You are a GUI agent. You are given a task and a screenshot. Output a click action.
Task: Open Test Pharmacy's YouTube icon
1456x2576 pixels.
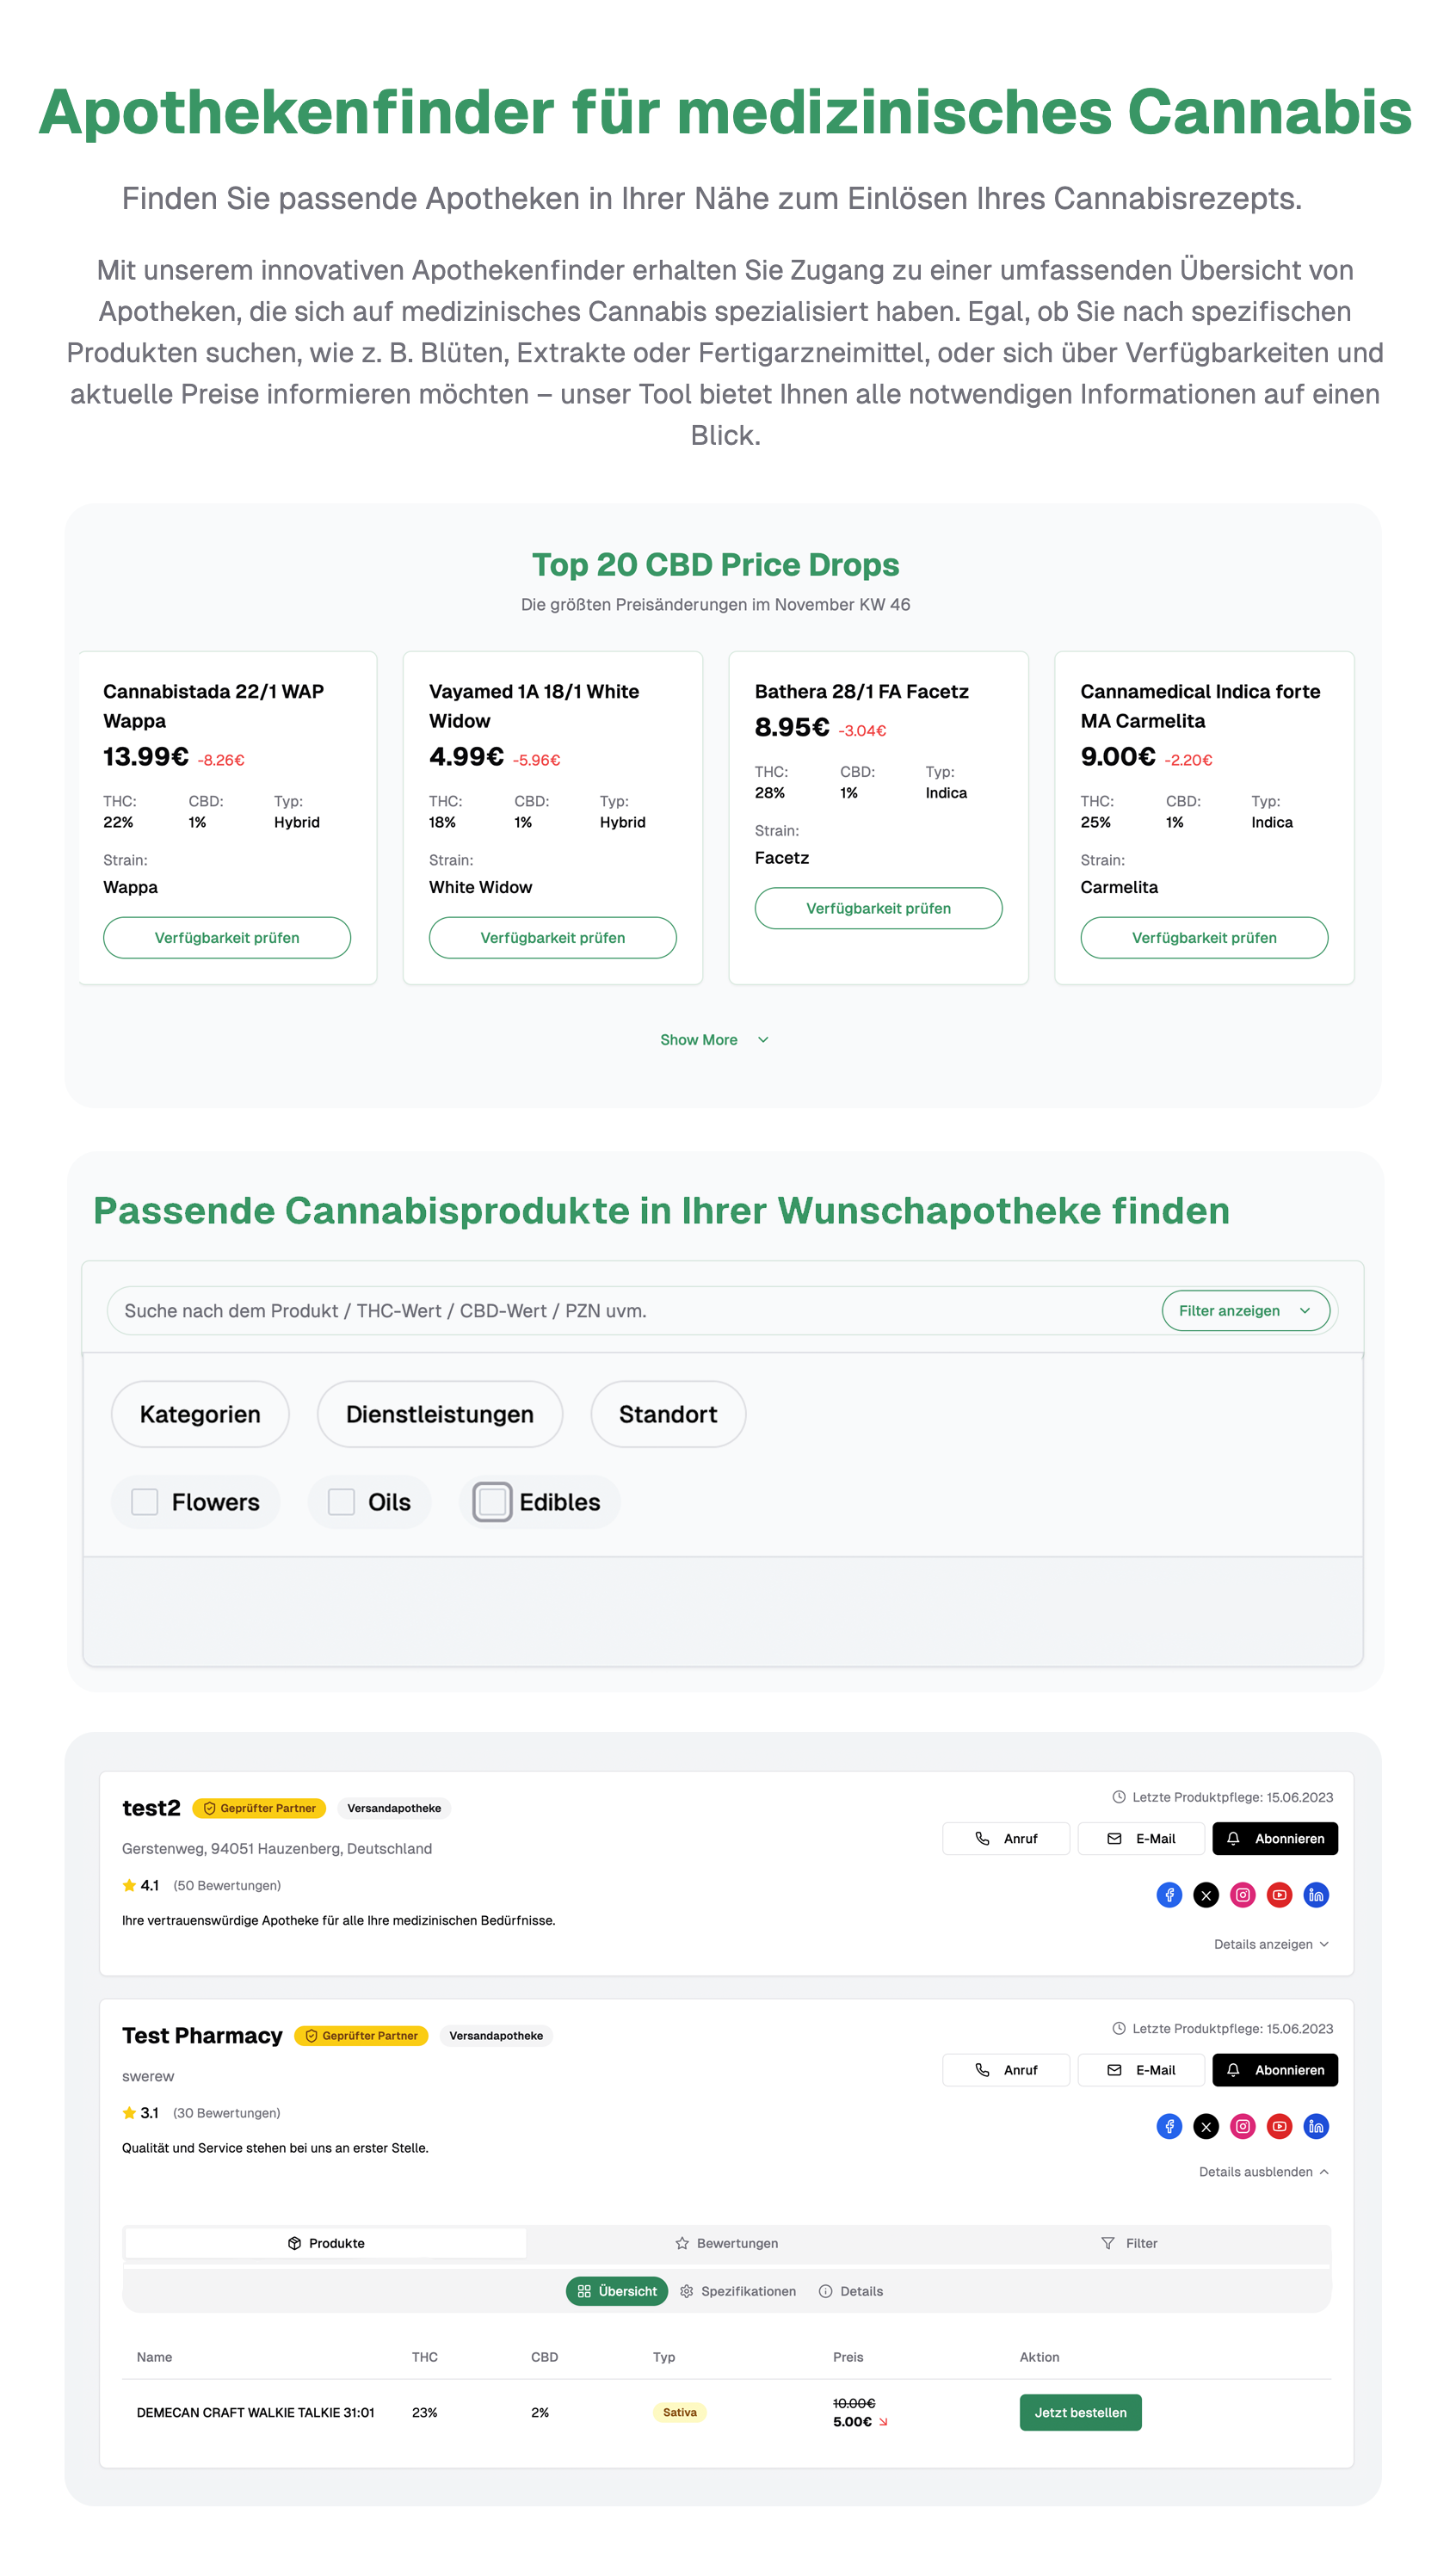tap(1280, 2126)
